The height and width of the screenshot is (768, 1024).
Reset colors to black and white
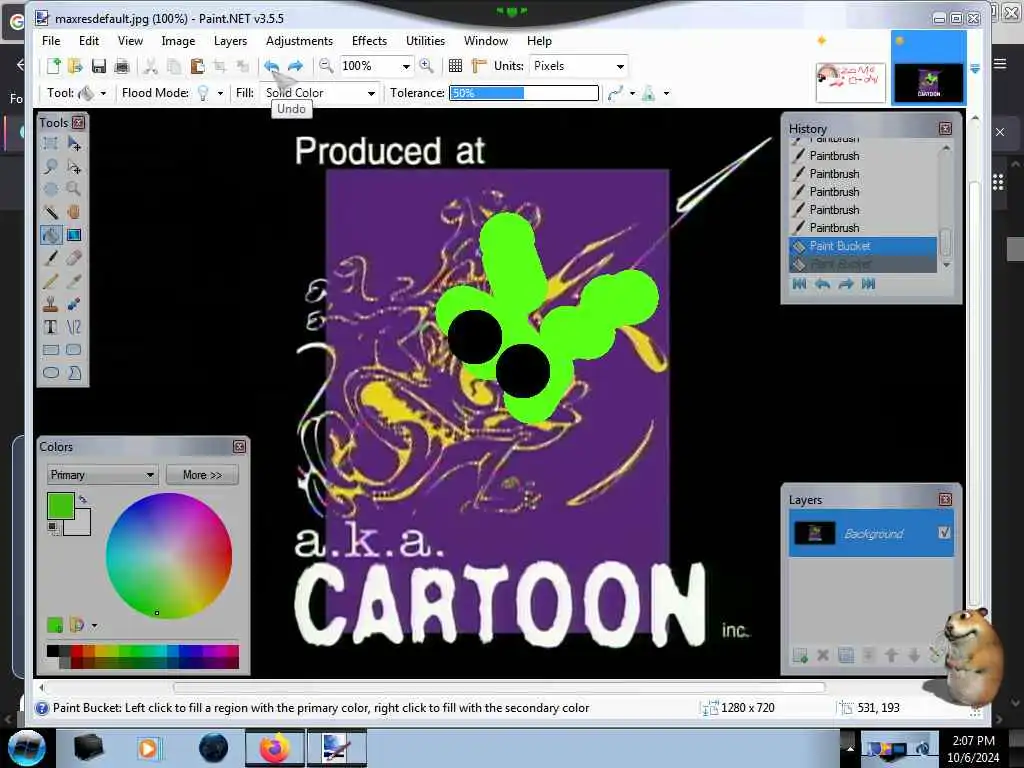click(x=52, y=528)
